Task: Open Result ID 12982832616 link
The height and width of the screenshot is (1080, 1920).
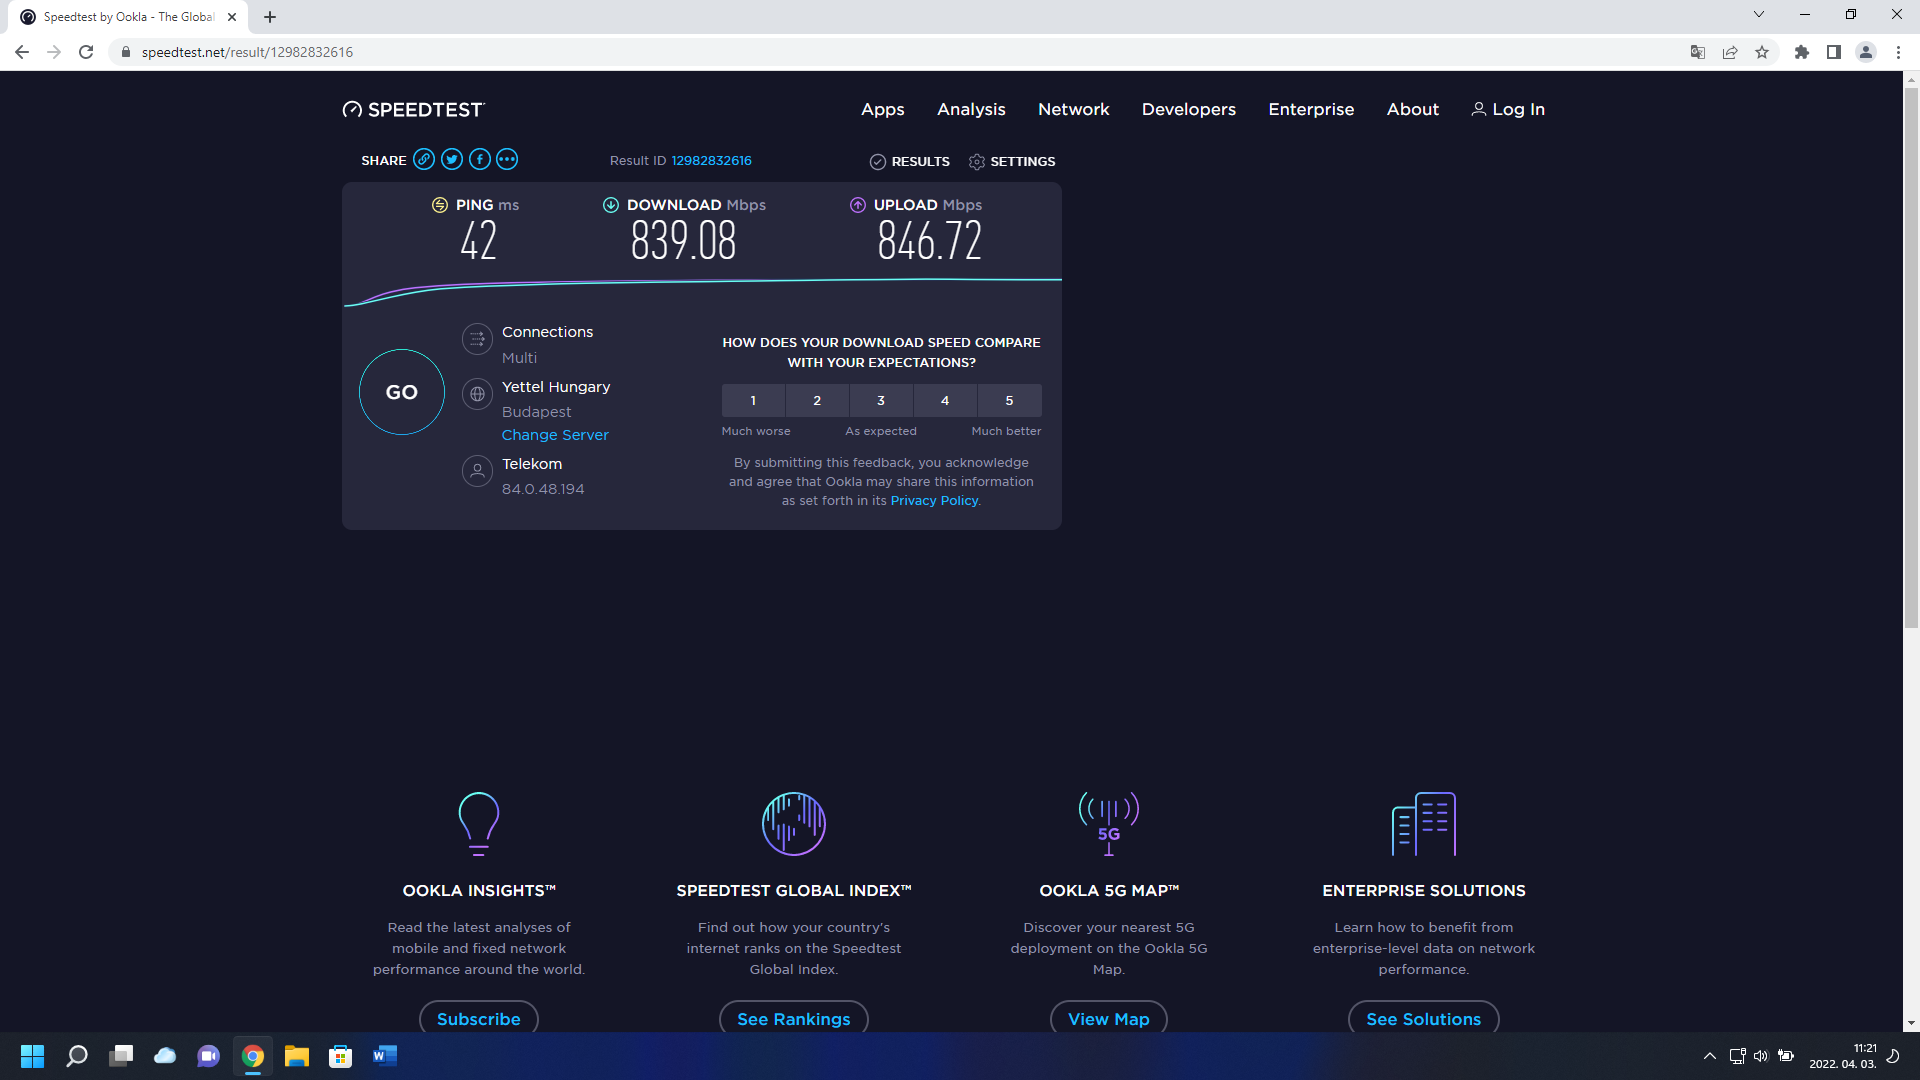Action: (x=711, y=160)
